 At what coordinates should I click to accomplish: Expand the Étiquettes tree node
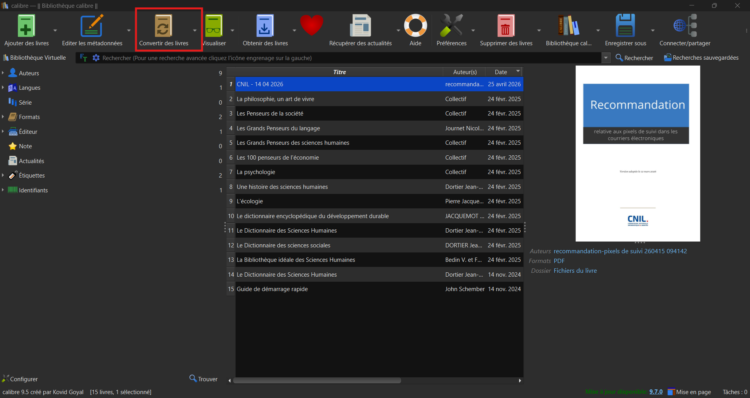click(x=3, y=176)
